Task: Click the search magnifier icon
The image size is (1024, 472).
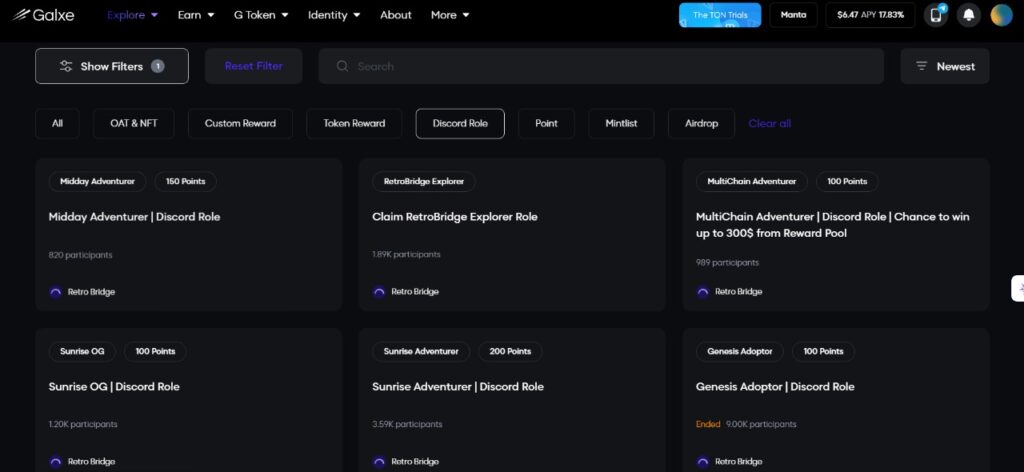Action: coord(342,66)
